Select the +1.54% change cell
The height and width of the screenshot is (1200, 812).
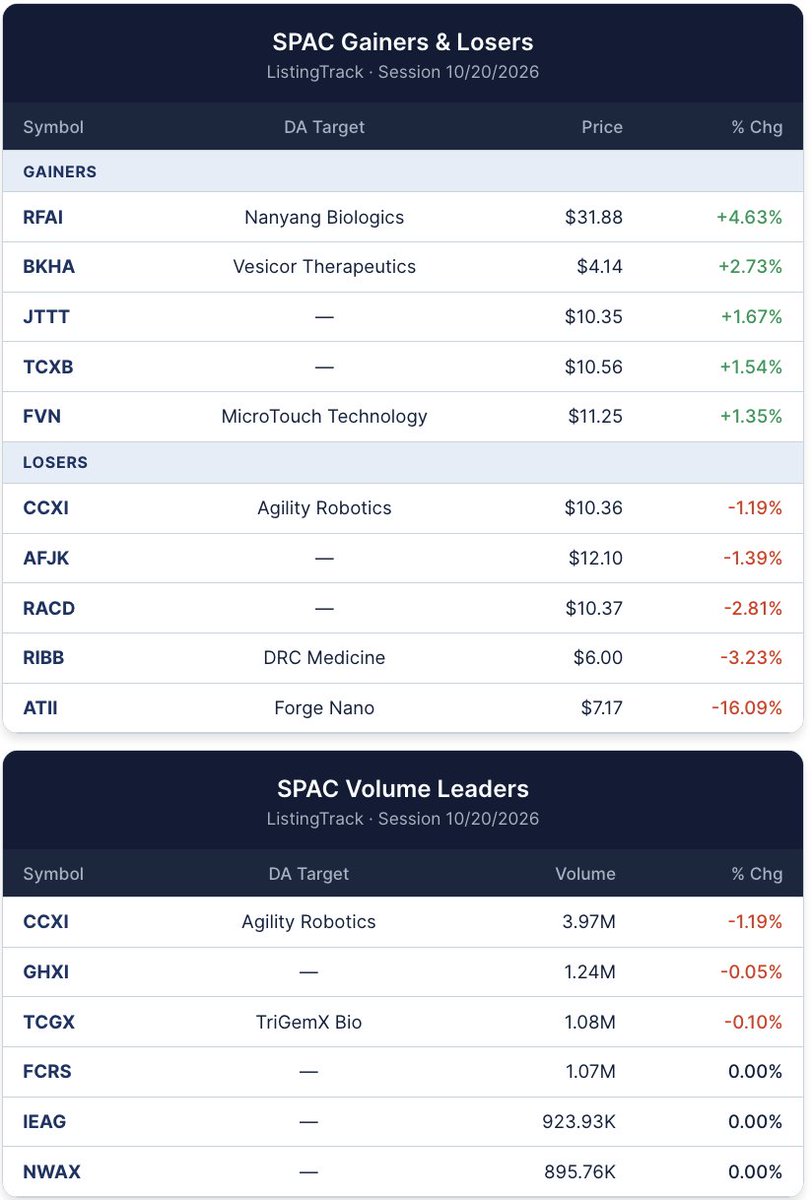click(x=751, y=367)
